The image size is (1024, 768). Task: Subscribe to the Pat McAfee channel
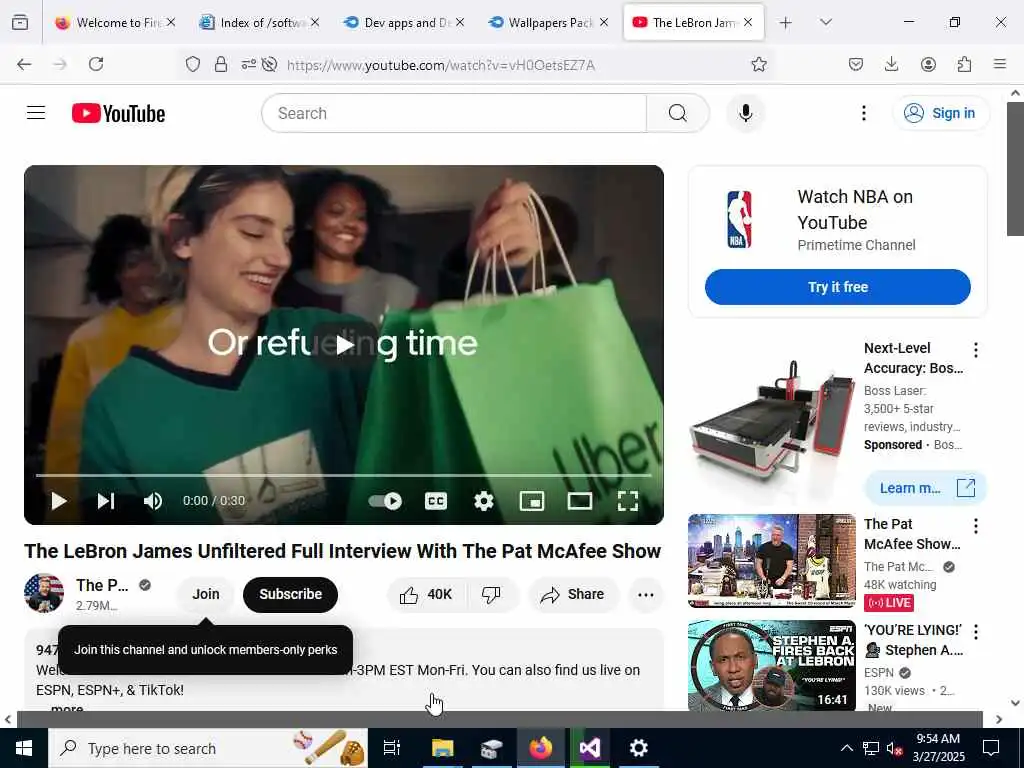pos(291,594)
